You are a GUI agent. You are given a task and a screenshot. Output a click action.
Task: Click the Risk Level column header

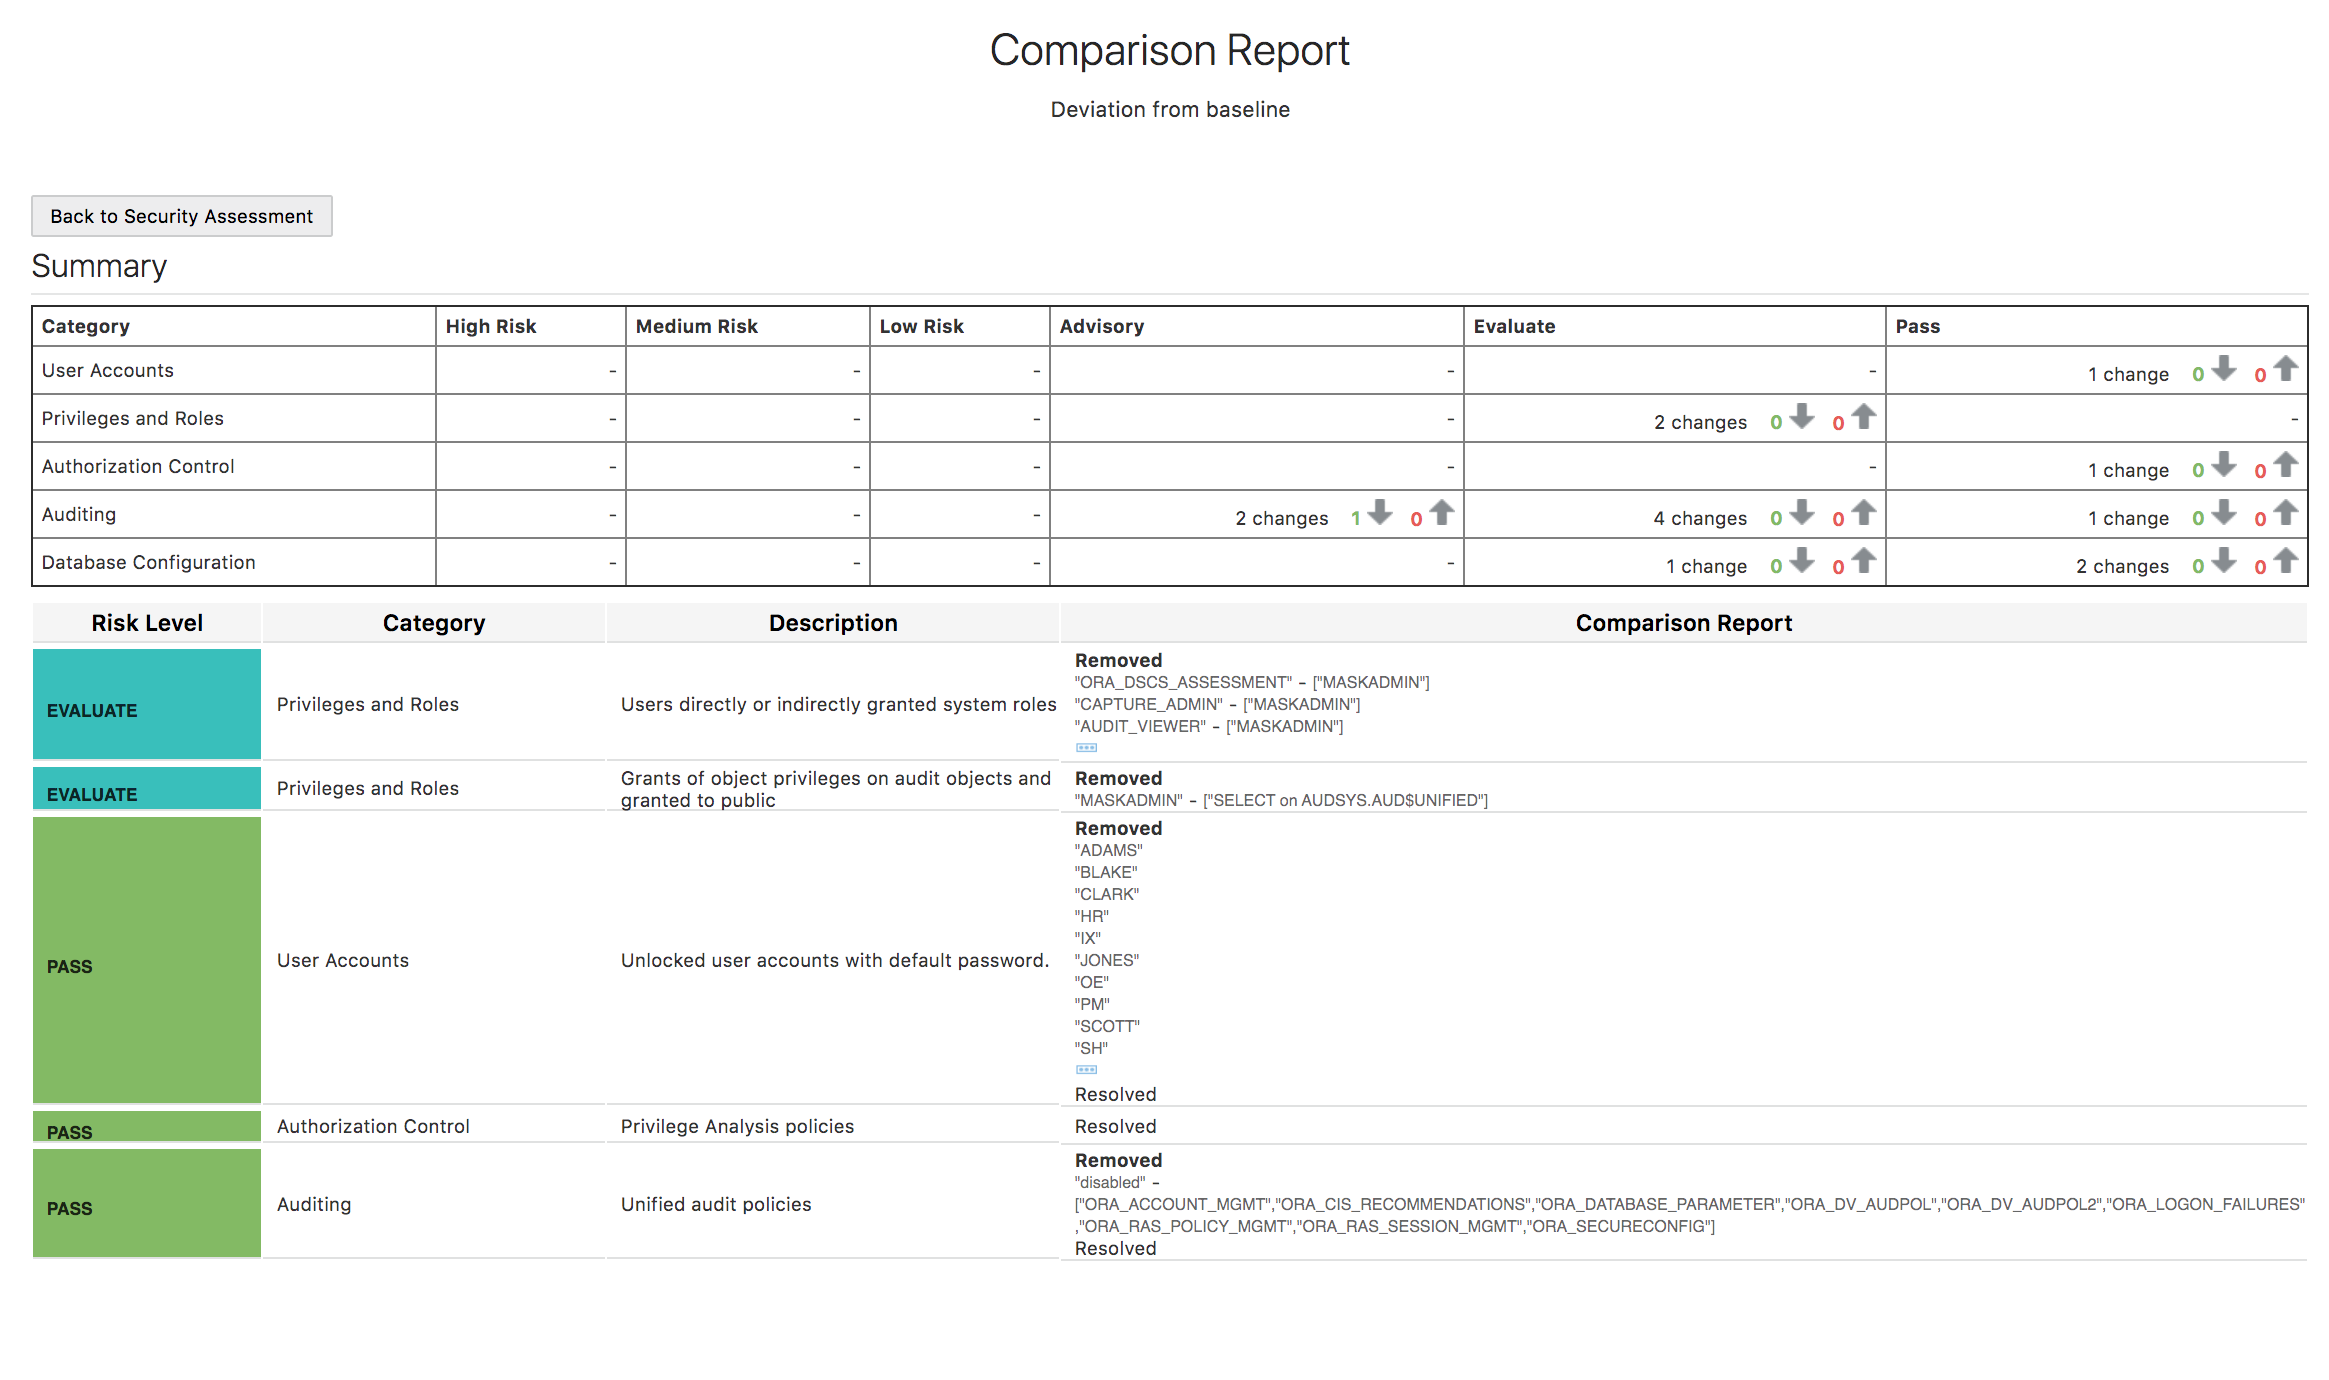click(147, 623)
